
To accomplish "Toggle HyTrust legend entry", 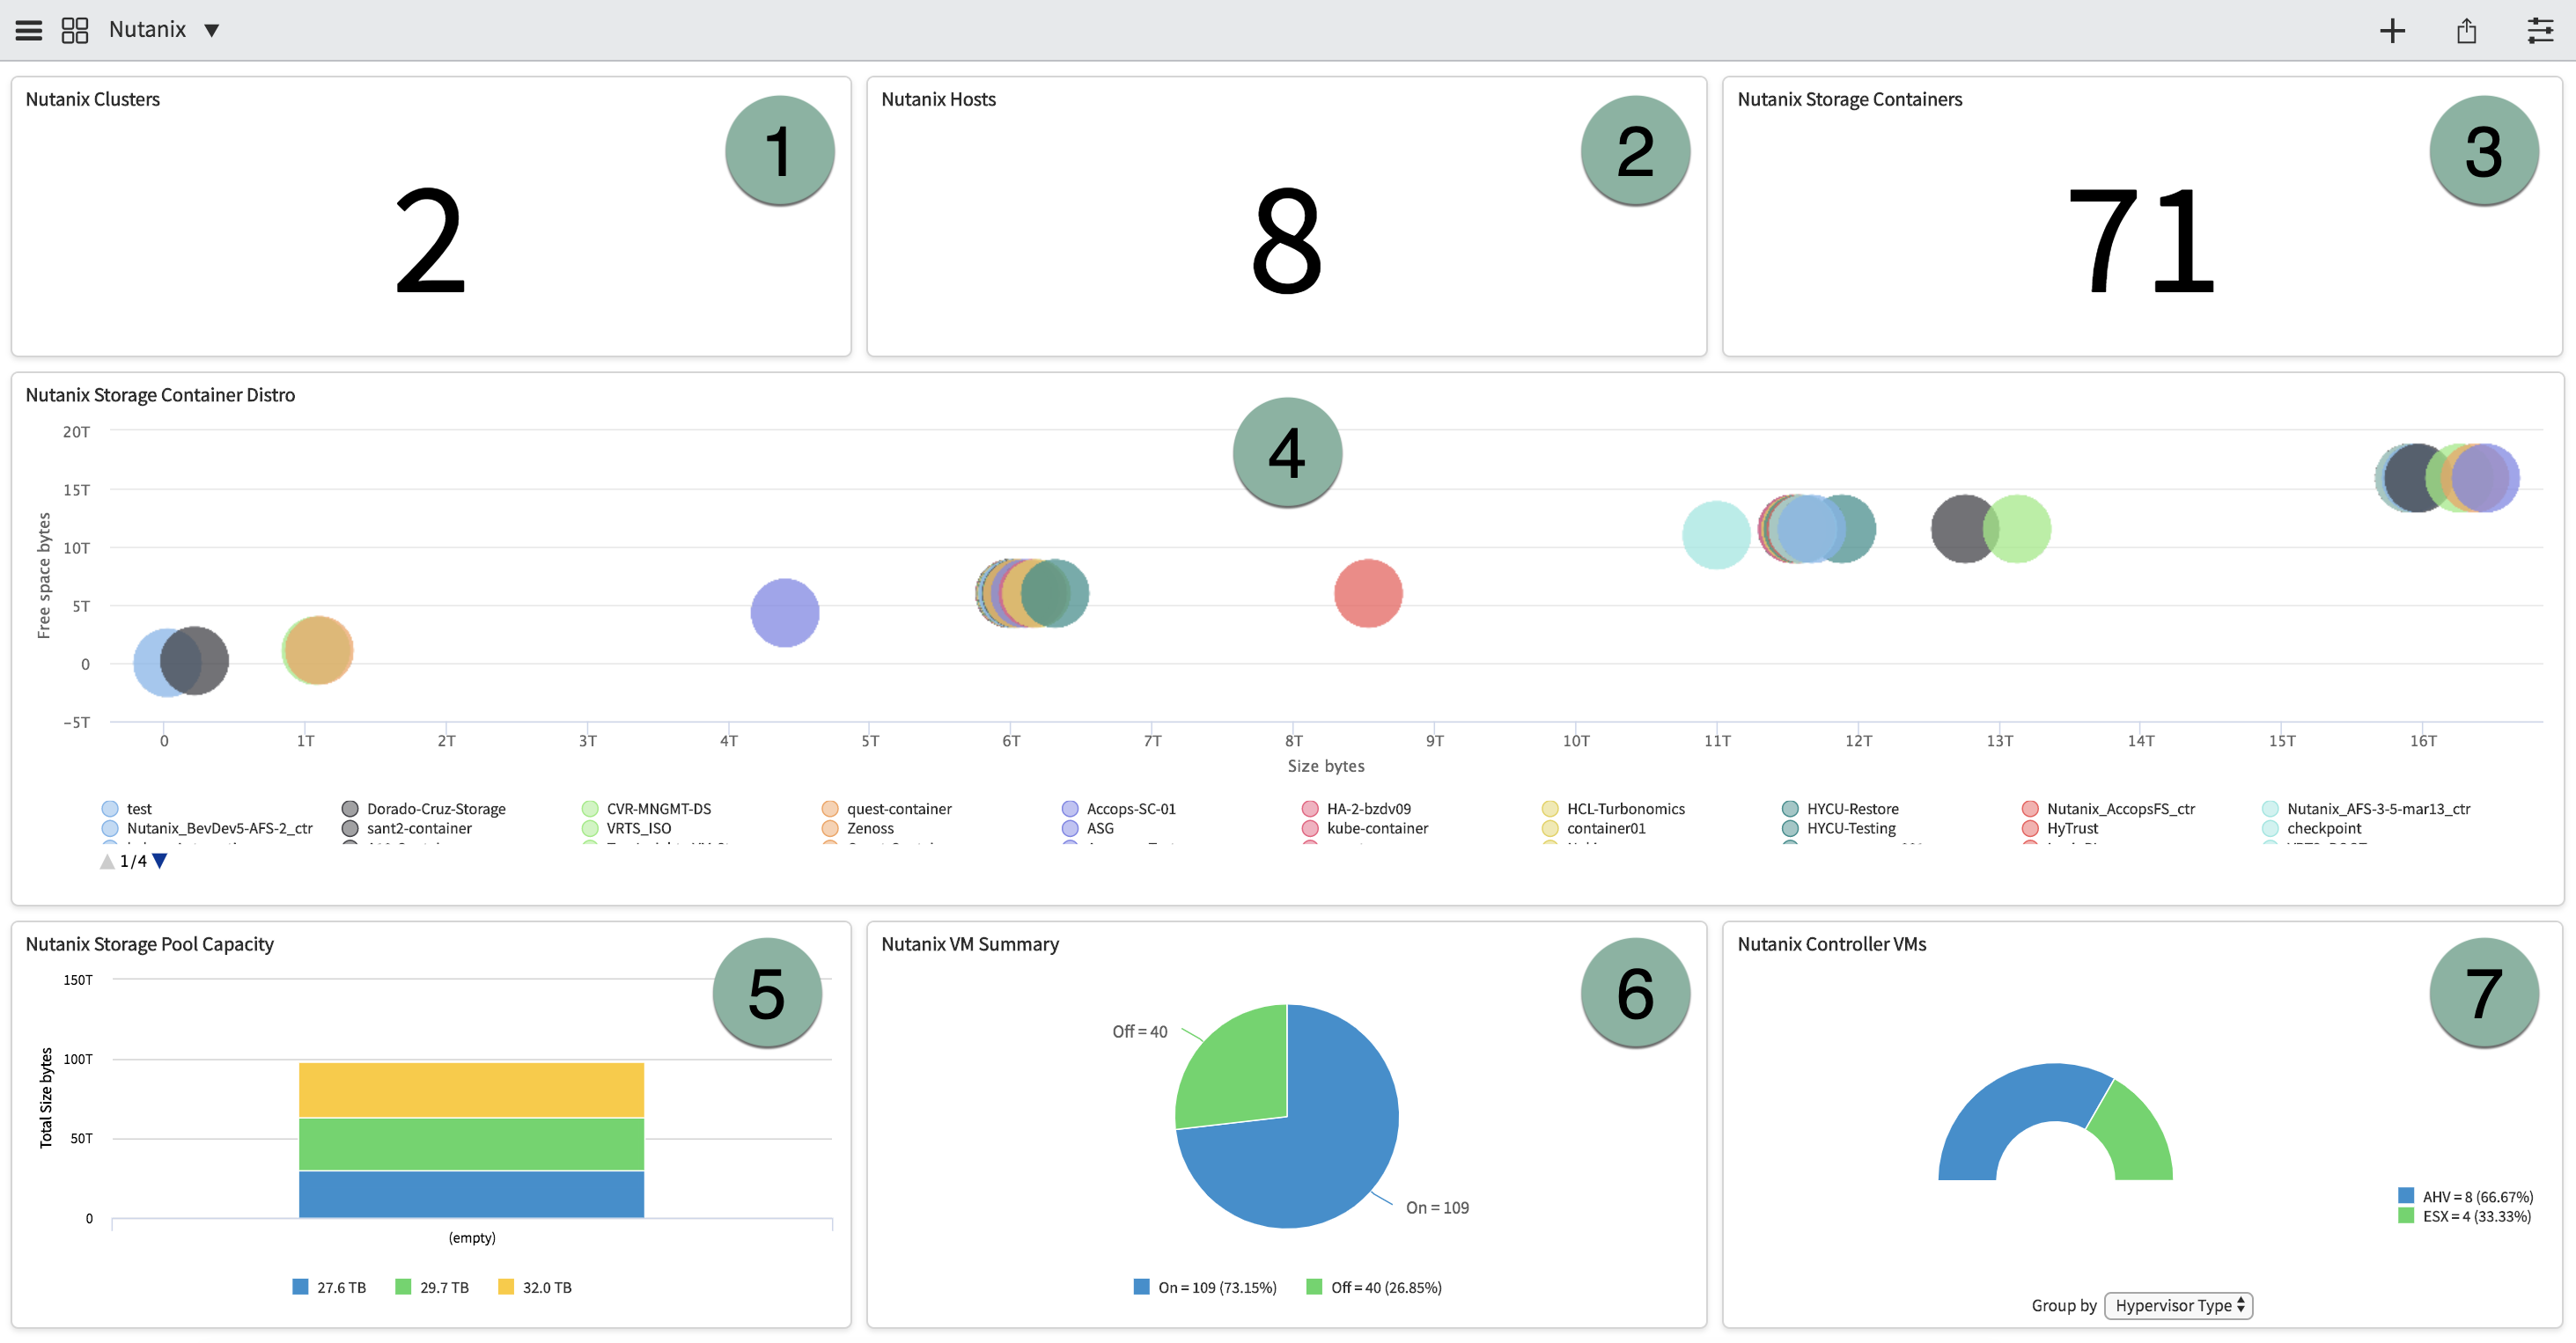I will point(2060,828).
